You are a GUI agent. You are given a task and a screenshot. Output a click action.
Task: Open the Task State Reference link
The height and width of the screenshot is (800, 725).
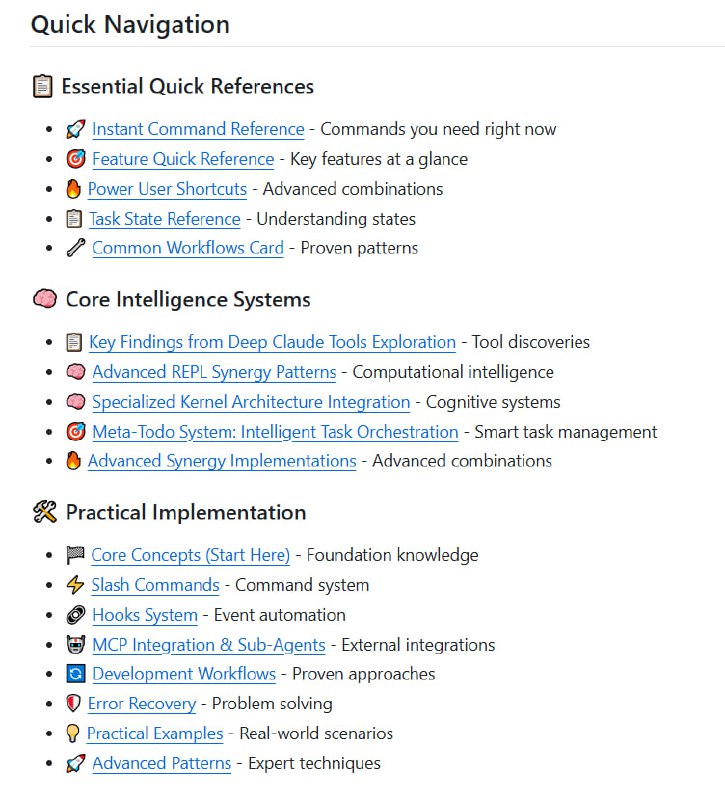(x=165, y=219)
